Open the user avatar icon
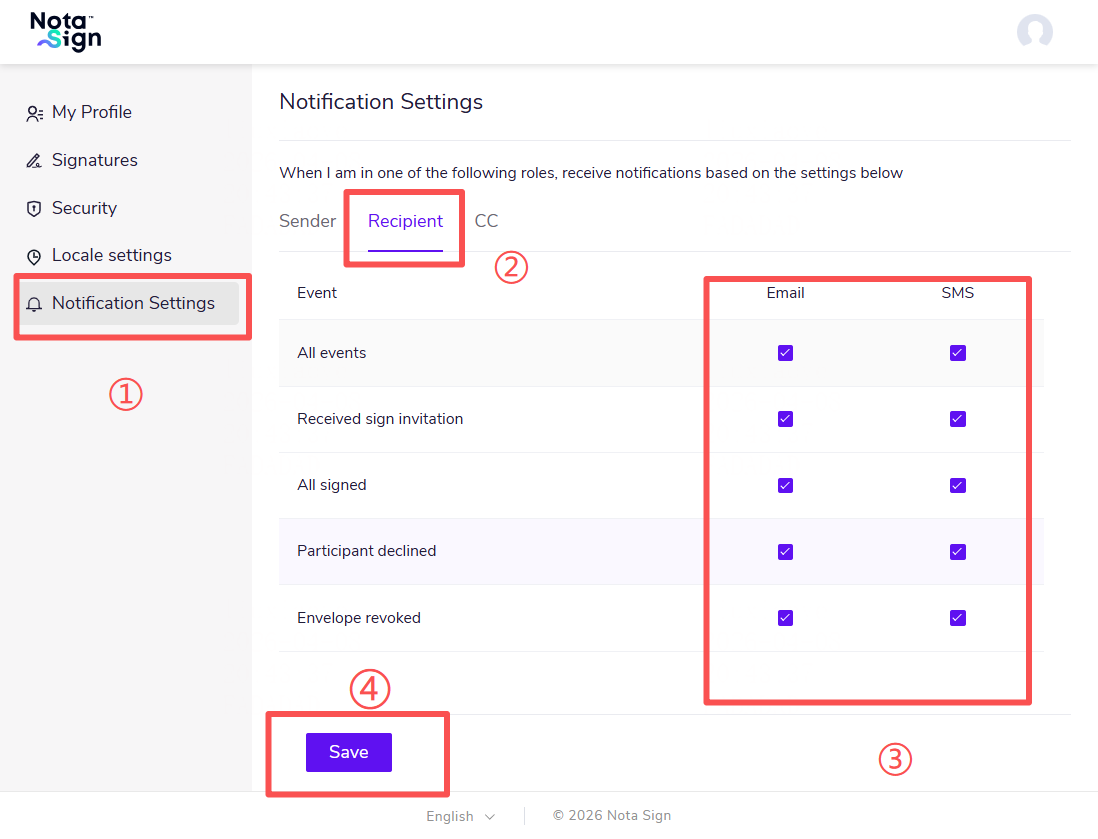 pos(1034,32)
